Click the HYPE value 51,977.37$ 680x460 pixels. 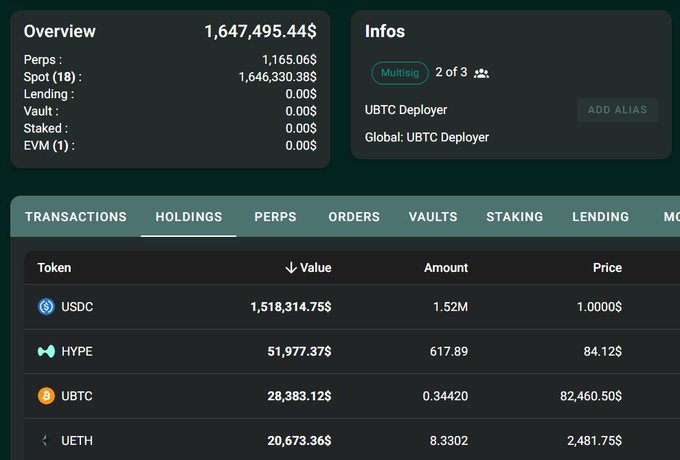pyautogui.click(x=299, y=351)
